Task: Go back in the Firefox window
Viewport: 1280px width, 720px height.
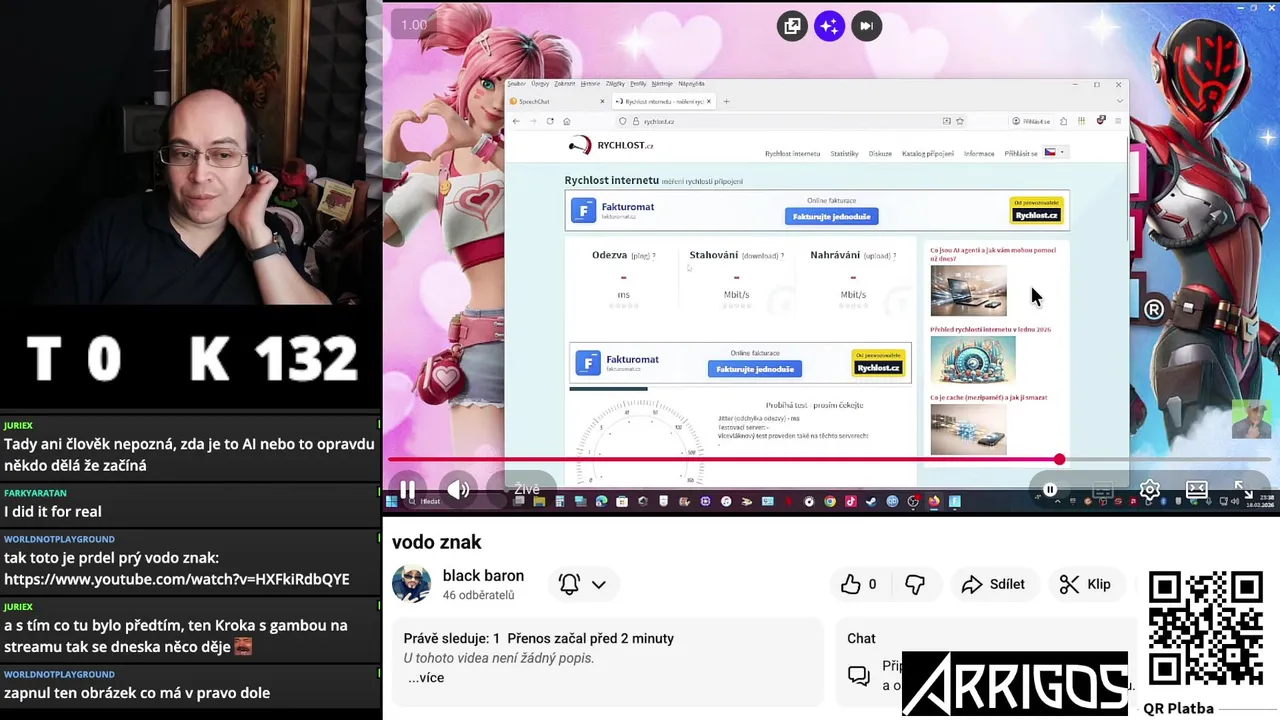Action: click(x=516, y=121)
